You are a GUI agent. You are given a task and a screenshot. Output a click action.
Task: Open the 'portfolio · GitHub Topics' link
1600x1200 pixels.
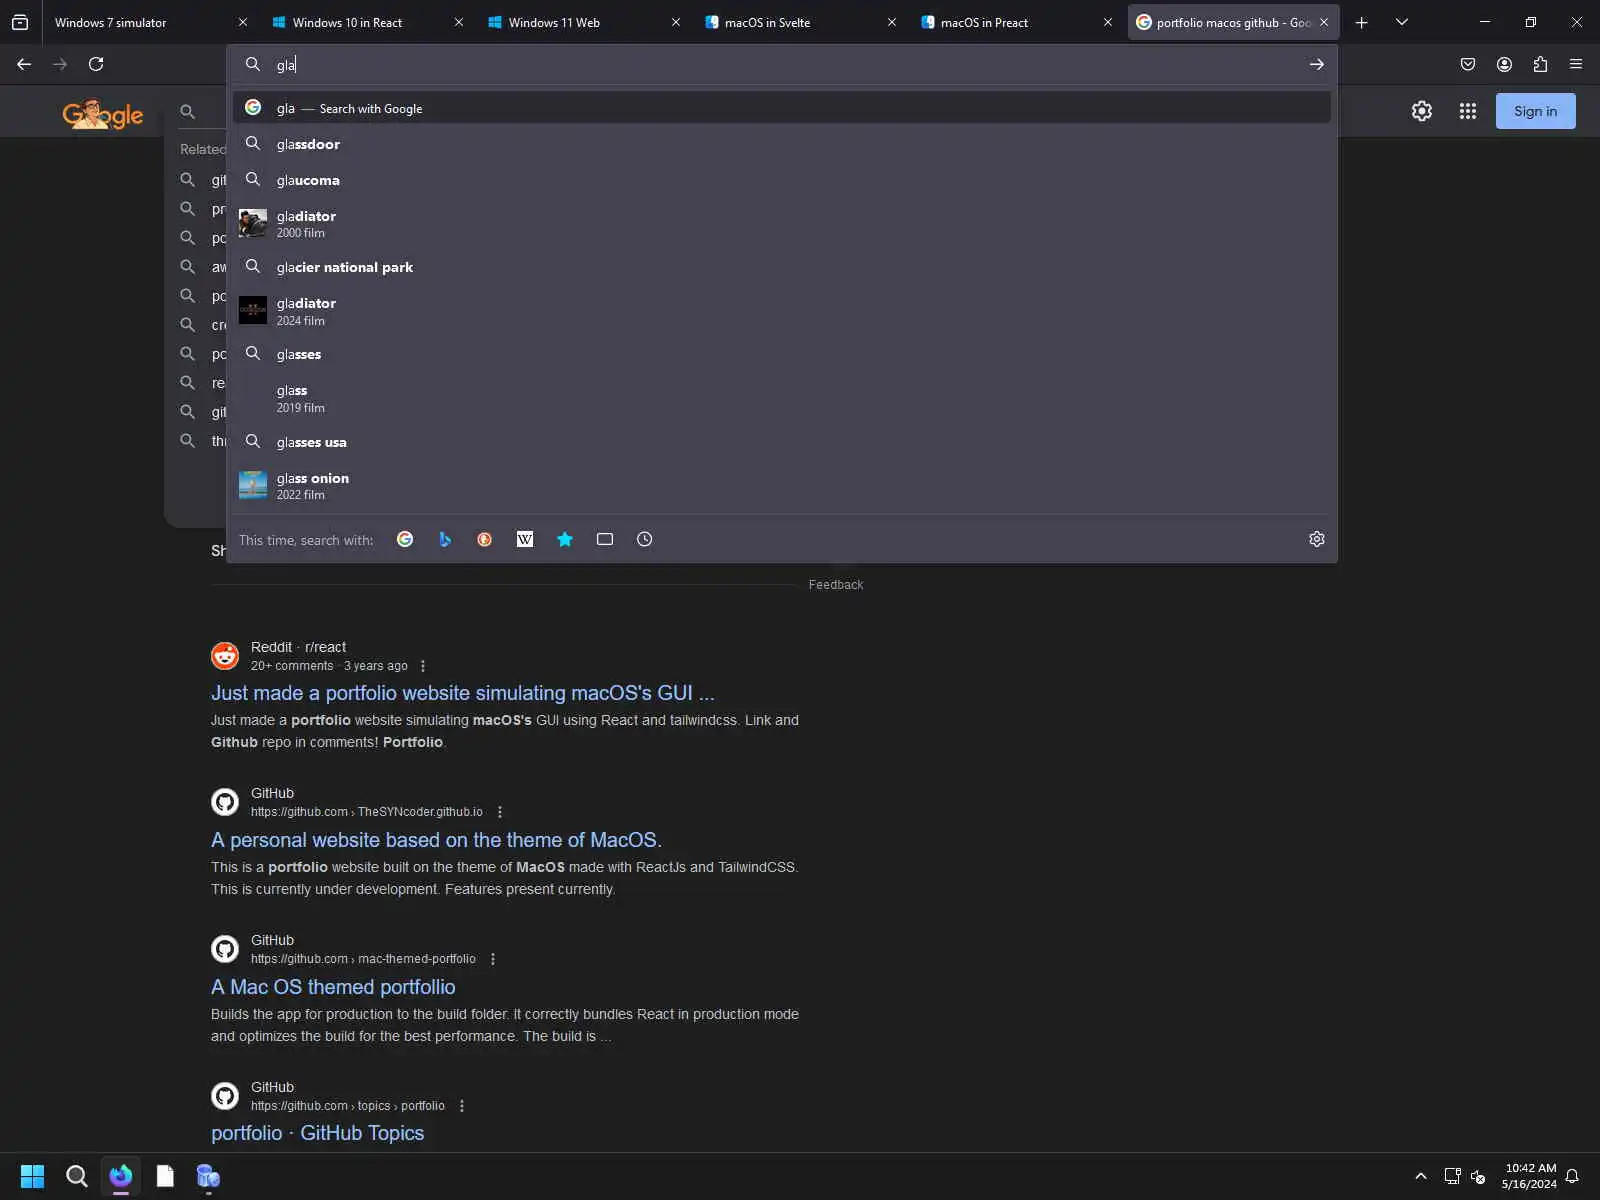(317, 1133)
